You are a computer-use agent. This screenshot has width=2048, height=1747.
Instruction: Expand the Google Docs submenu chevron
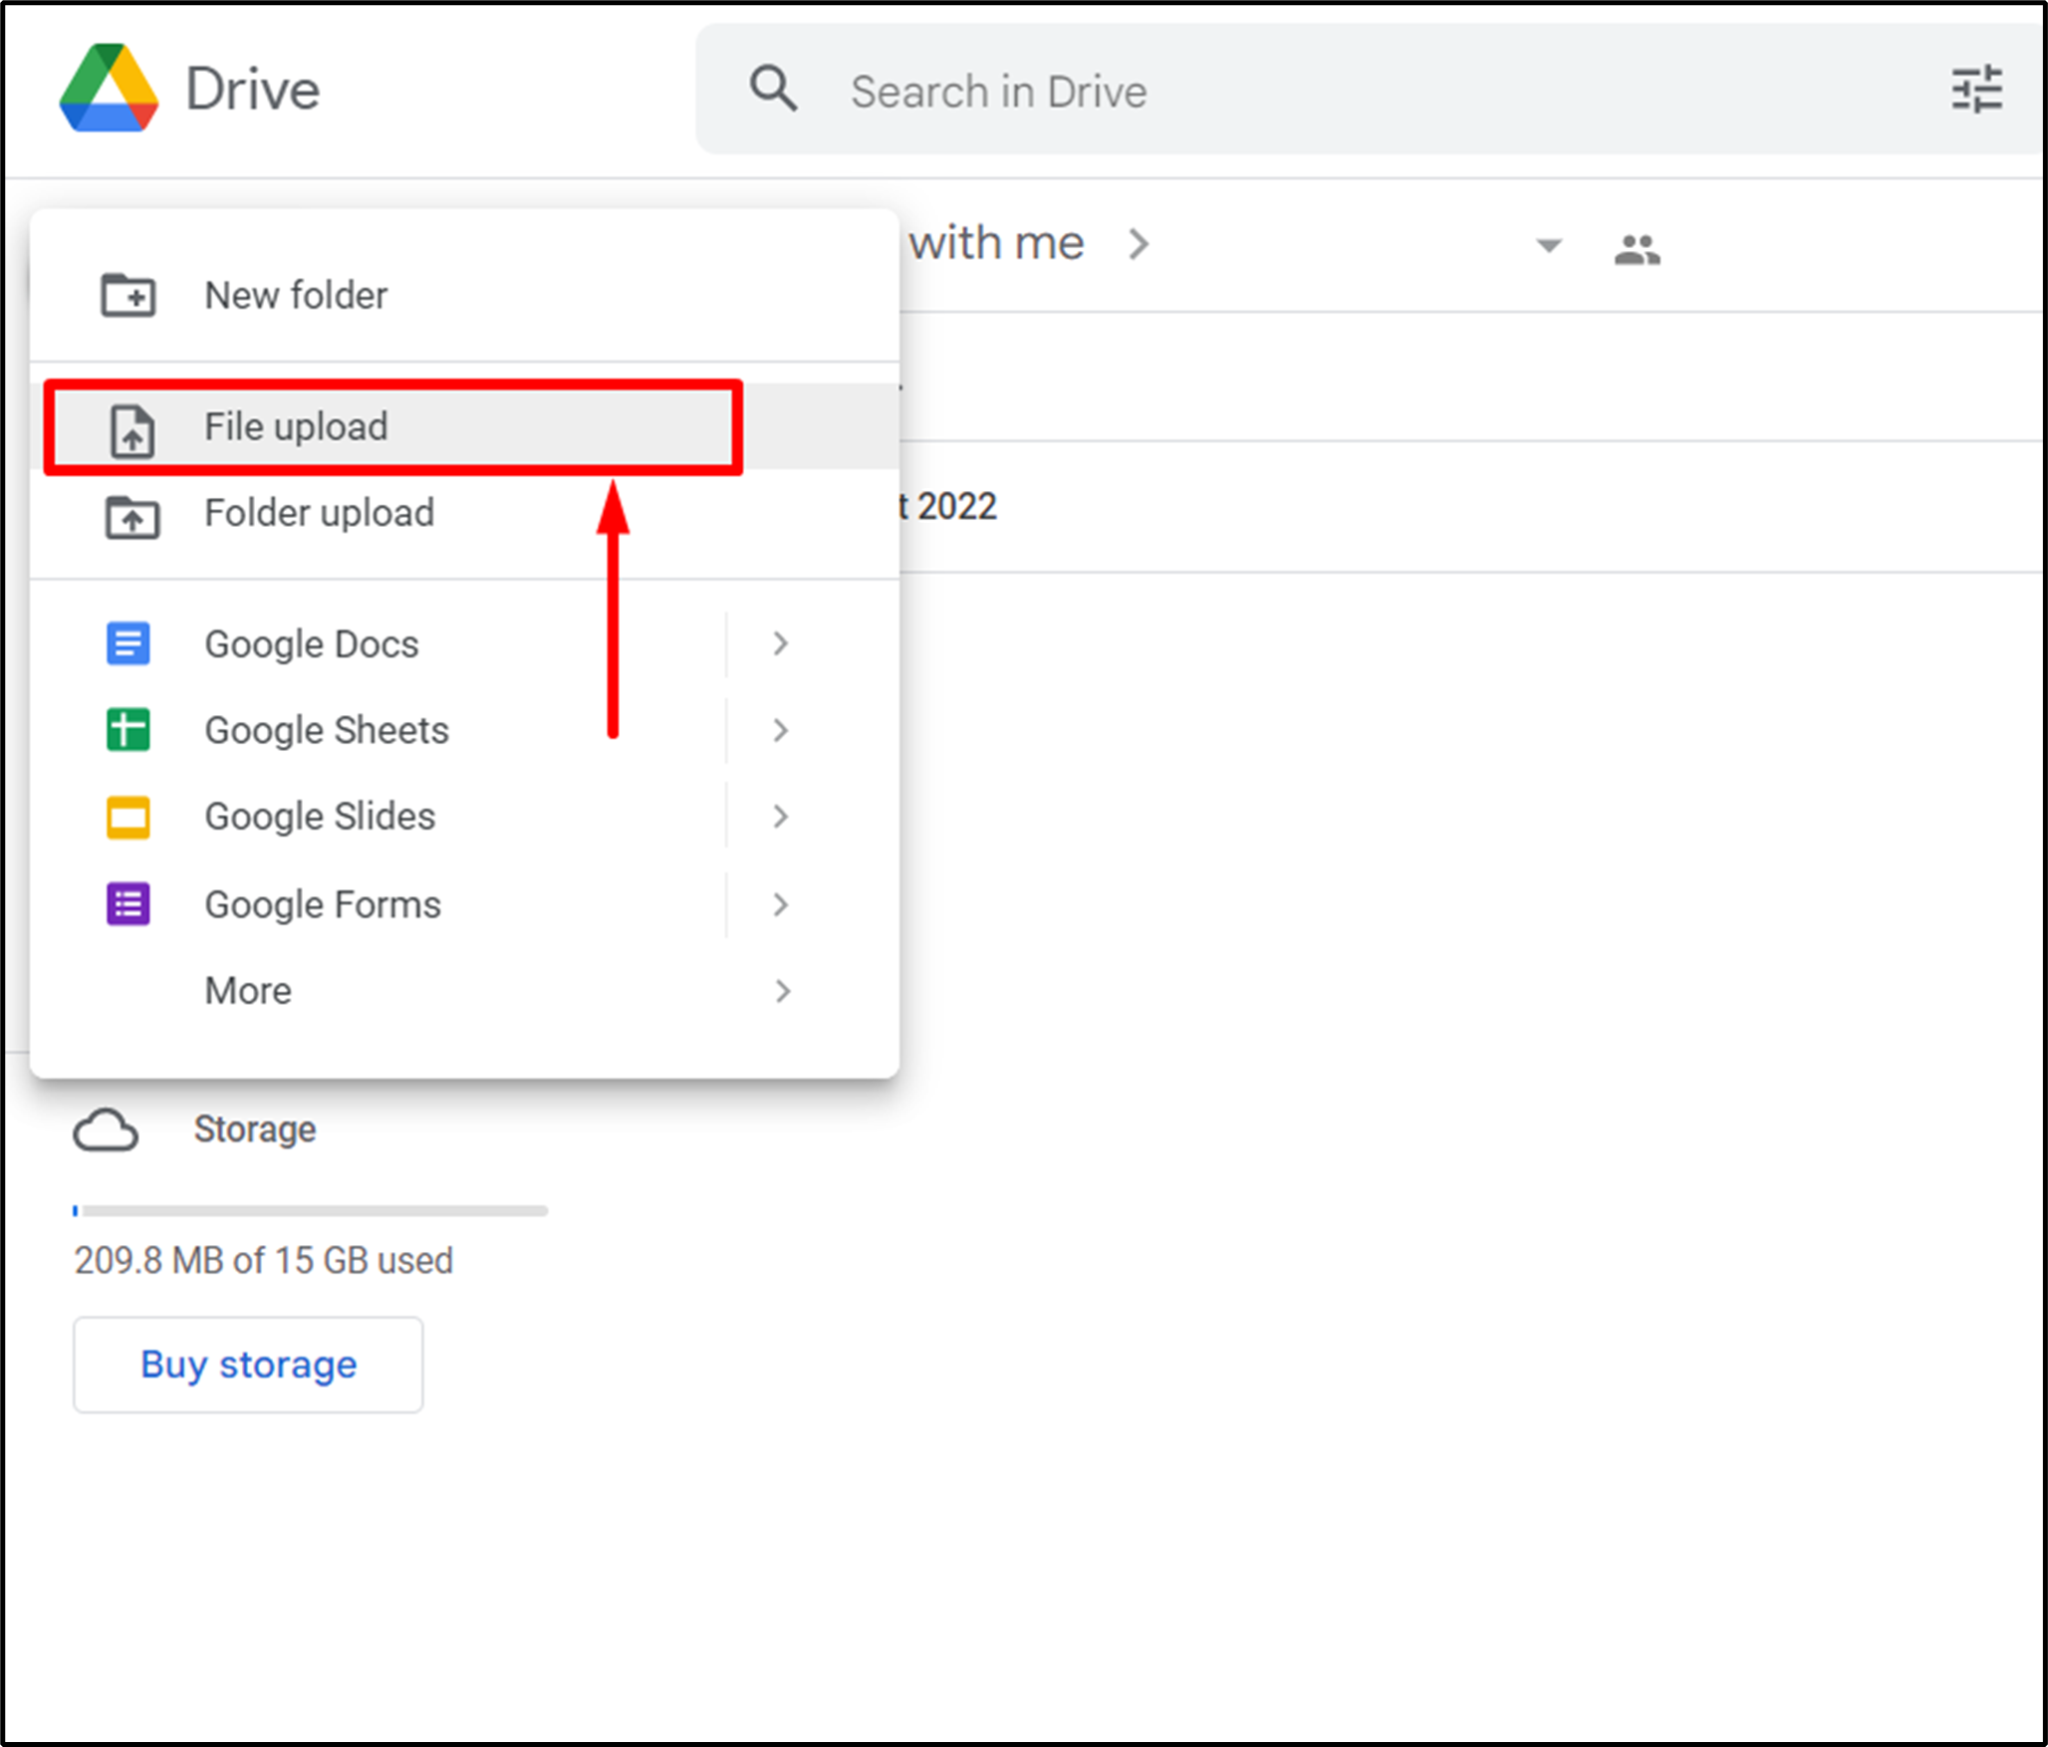point(781,643)
